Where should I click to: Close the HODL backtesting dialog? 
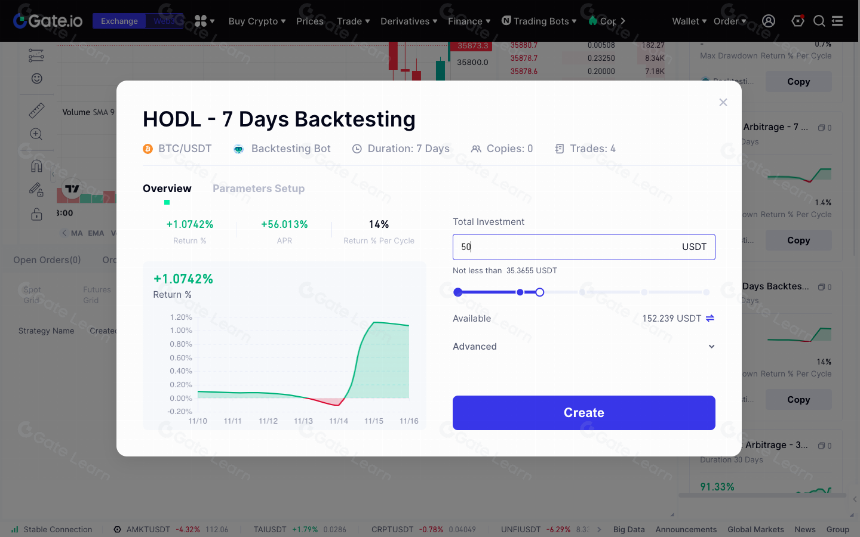pos(723,102)
